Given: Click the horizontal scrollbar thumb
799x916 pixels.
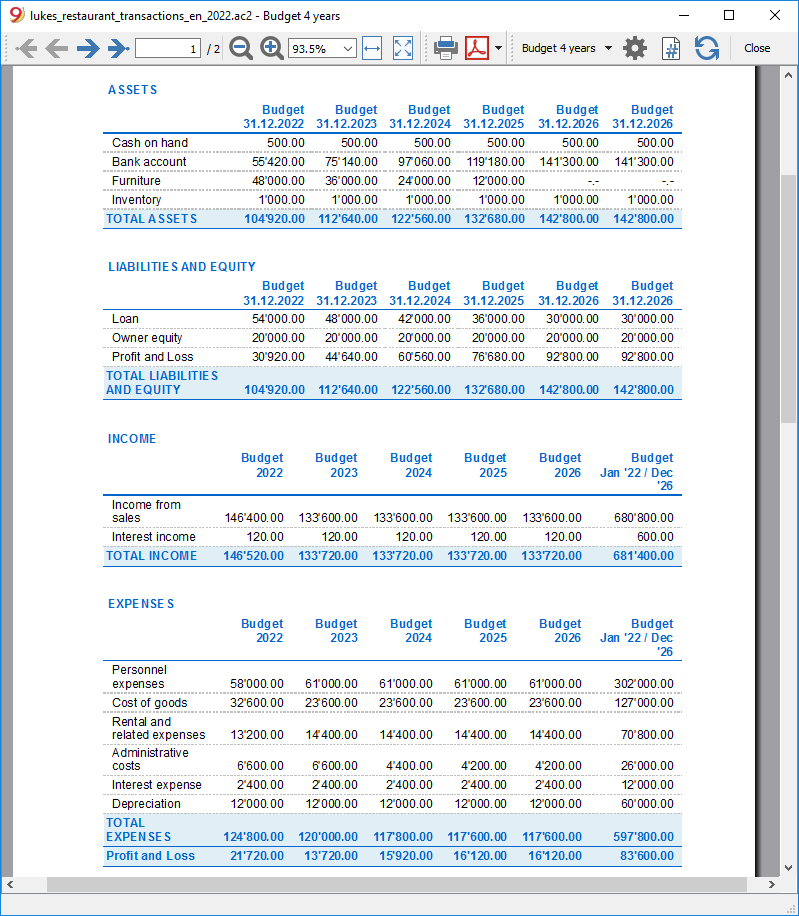Looking at the screenshot, I should pyautogui.click(x=397, y=884).
